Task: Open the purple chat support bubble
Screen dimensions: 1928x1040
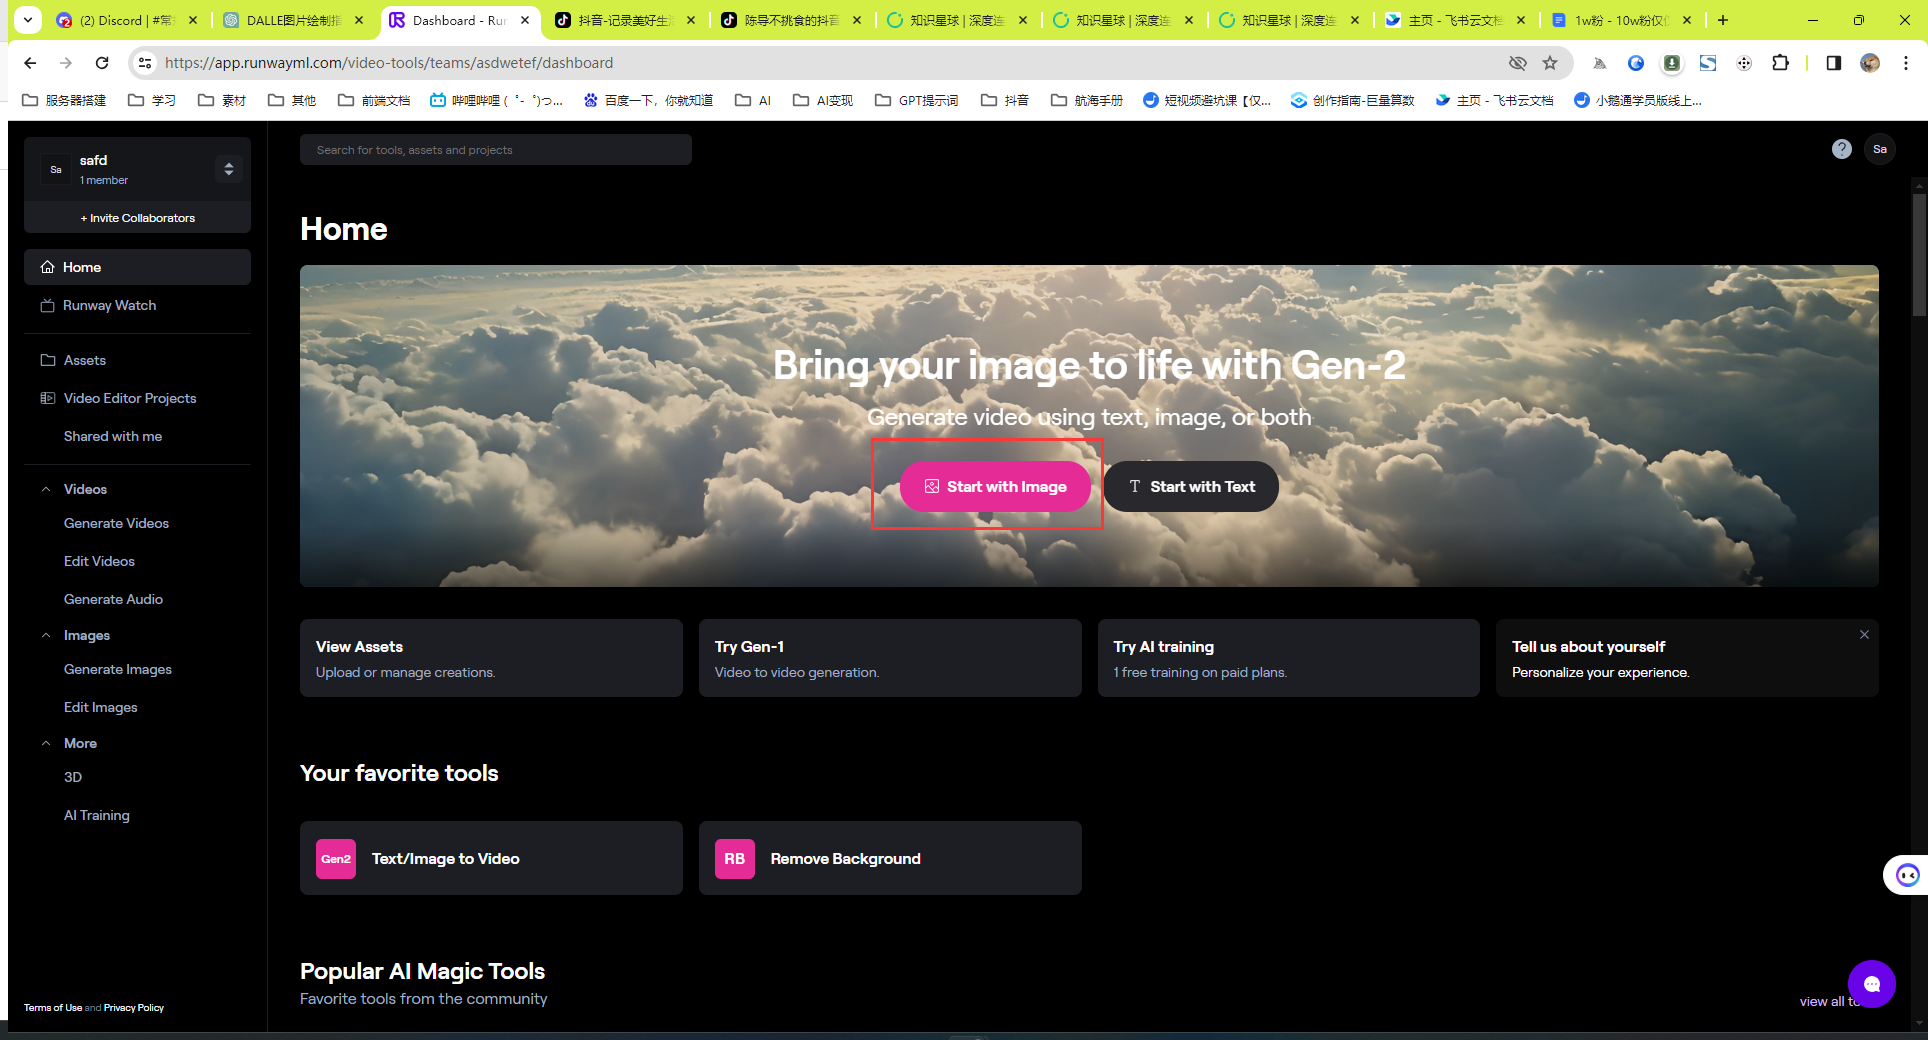Action: (x=1872, y=984)
